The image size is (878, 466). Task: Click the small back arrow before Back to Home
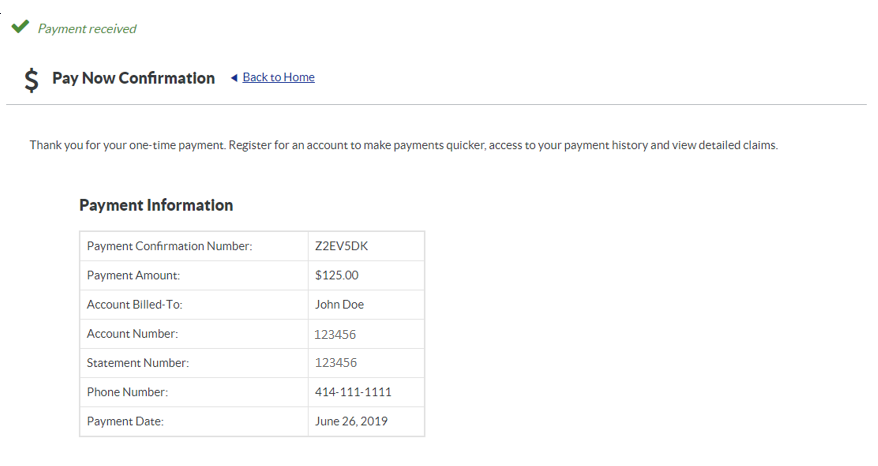(234, 77)
